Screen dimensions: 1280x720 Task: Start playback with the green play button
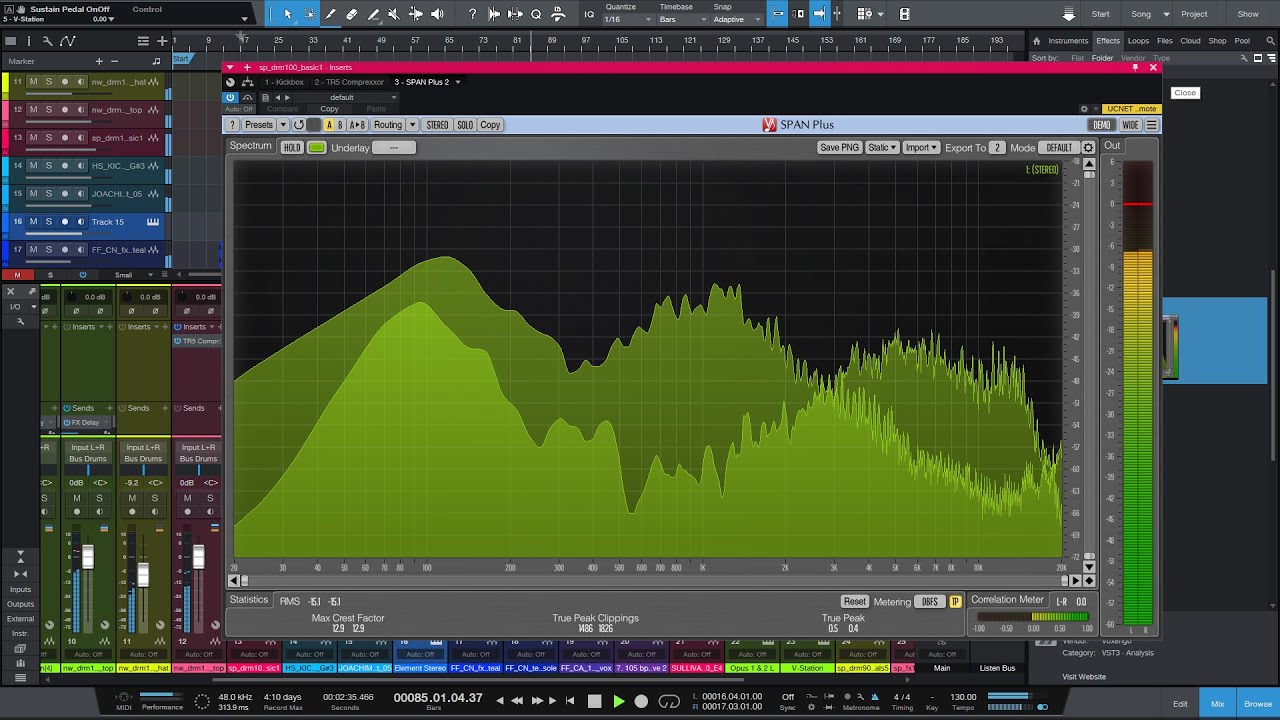618,701
